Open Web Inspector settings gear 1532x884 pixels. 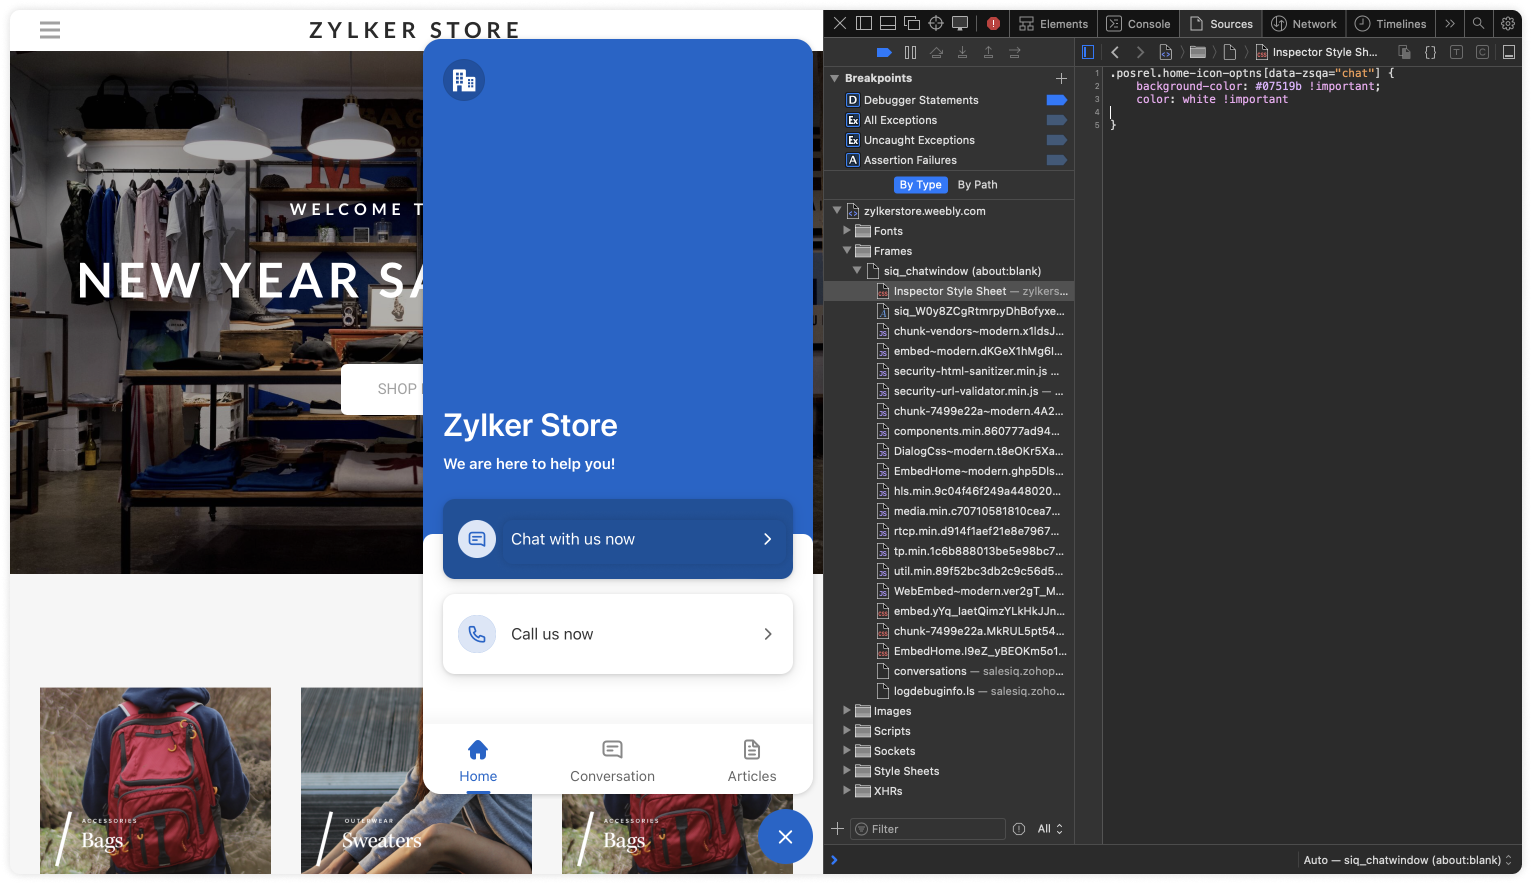tap(1508, 23)
